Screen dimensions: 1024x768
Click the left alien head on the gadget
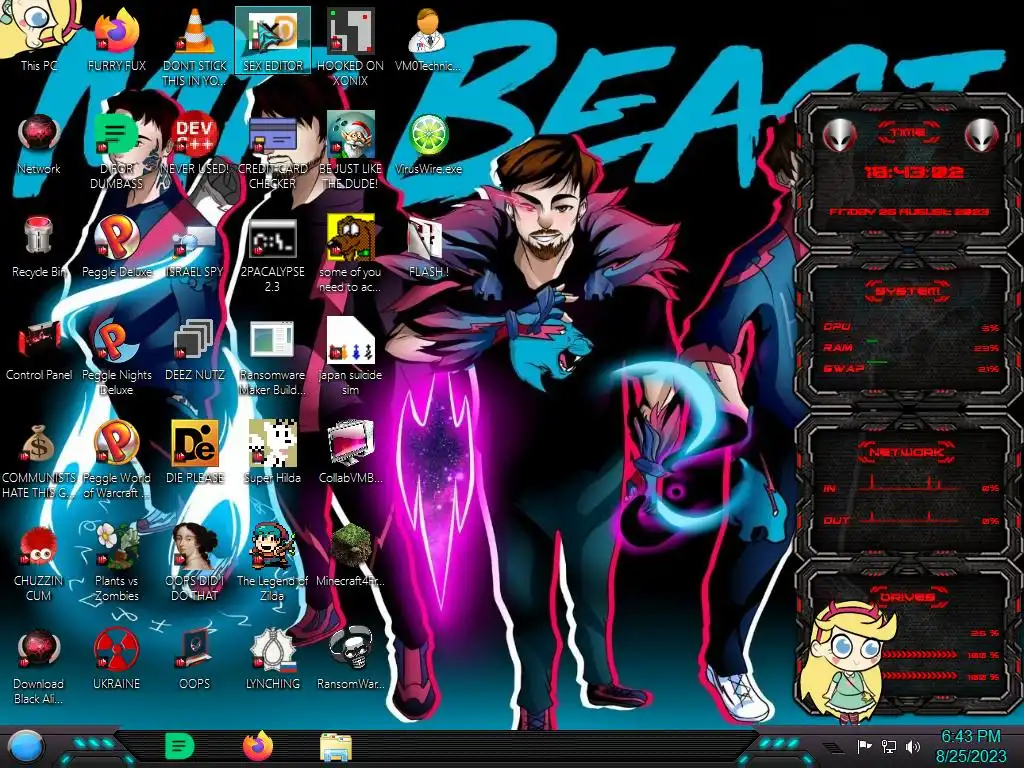(839, 135)
